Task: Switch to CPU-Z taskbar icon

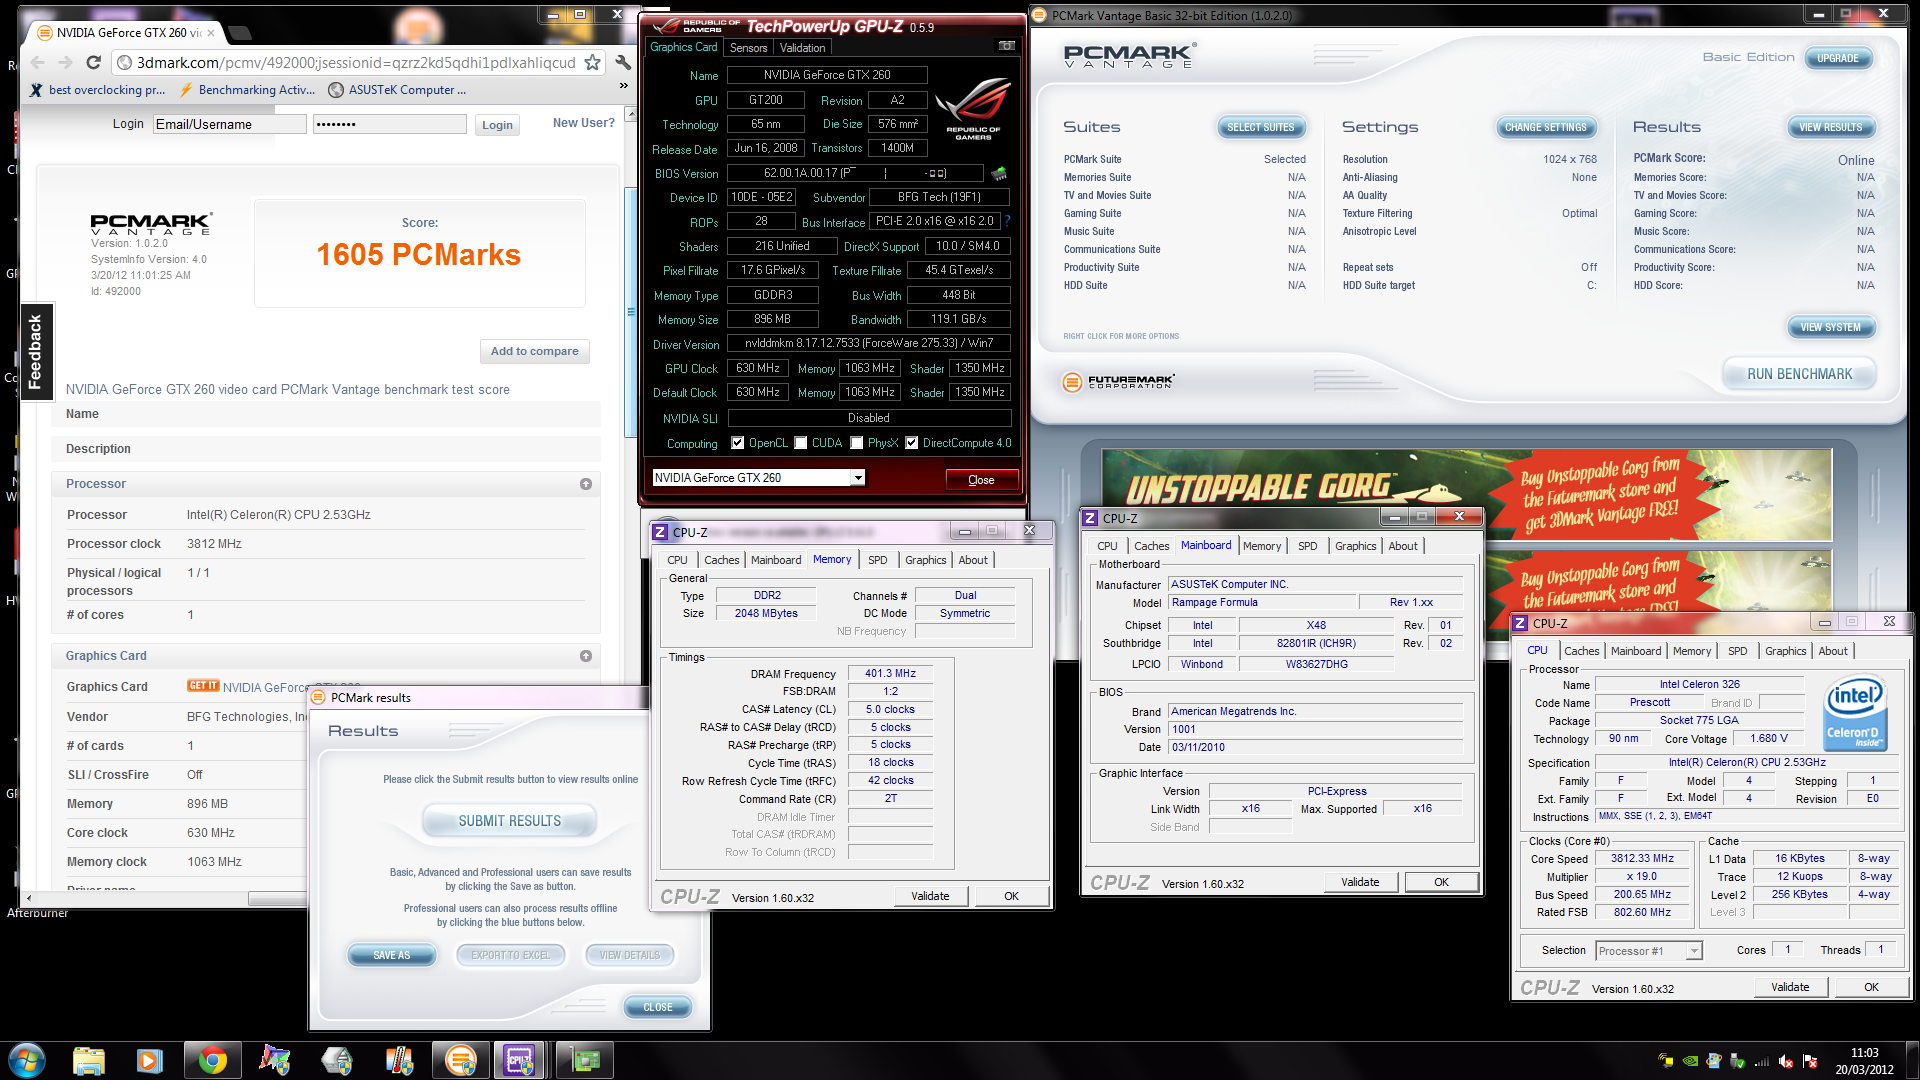Action: pyautogui.click(x=520, y=1060)
